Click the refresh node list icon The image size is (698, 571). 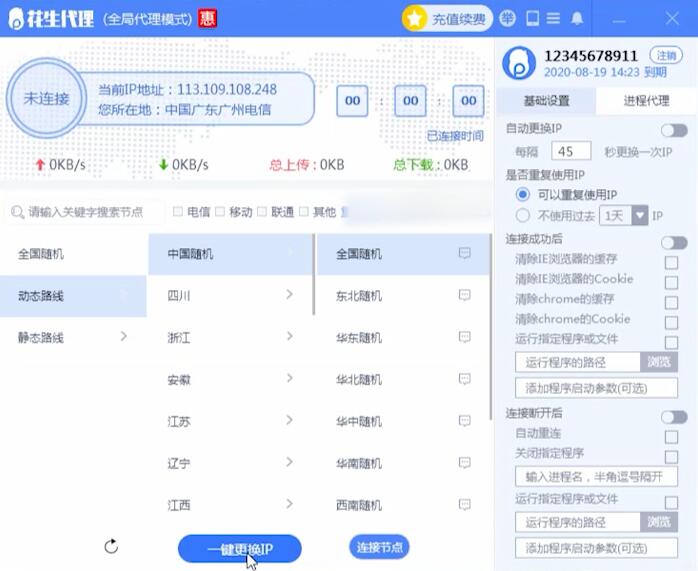(111, 546)
